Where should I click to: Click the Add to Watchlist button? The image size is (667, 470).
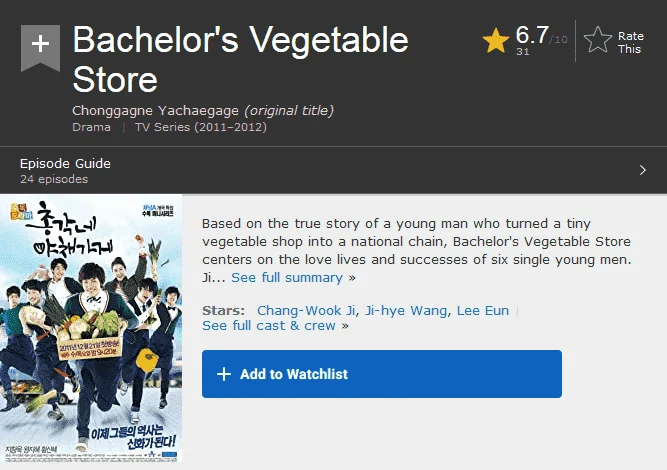tap(382, 374)
